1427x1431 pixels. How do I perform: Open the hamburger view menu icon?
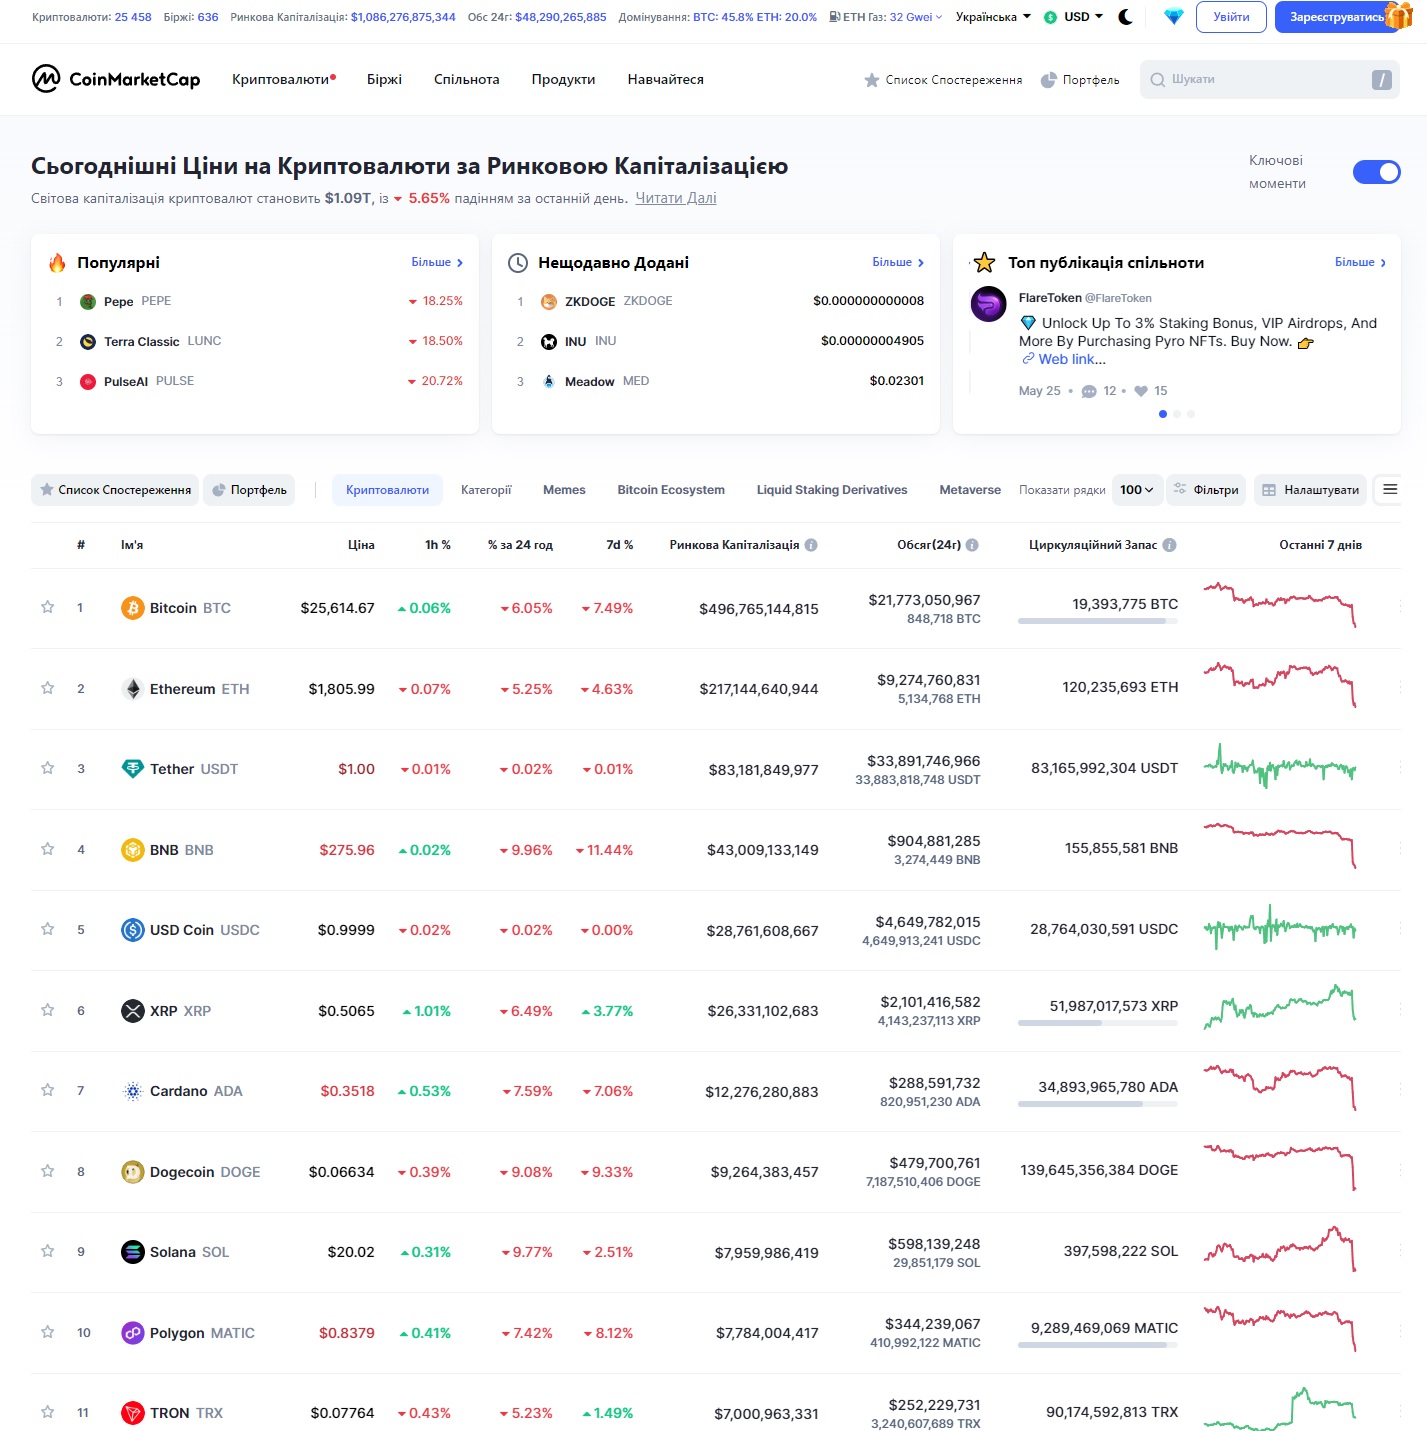(x=1390, y=490)
